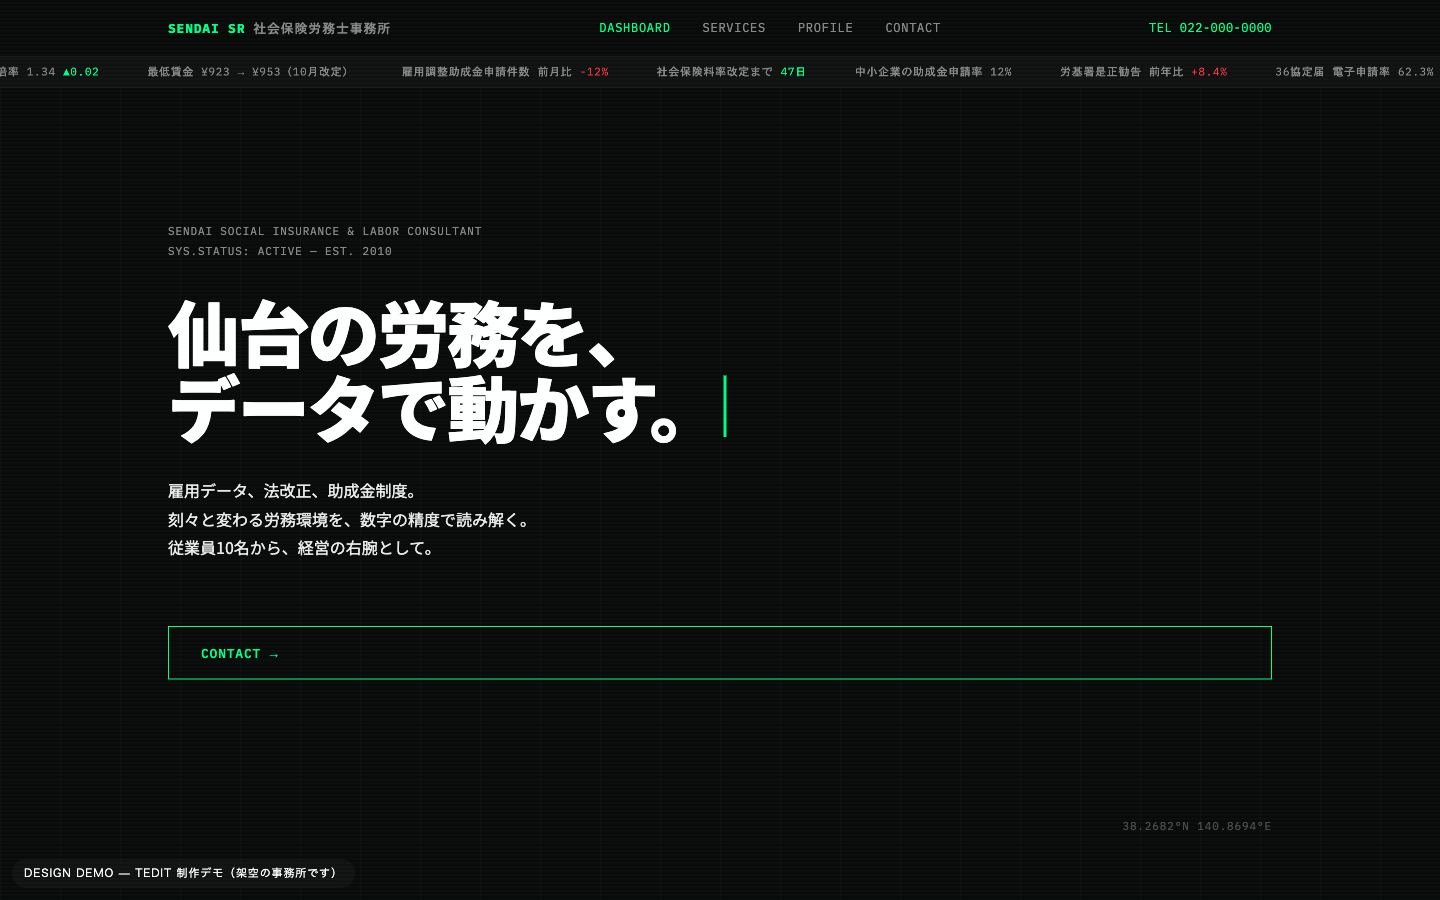Click the 労基署是正勧告 前年比 +8.4% ticker entry
Screen dimensions: 1440x900
coord(1143,72)
